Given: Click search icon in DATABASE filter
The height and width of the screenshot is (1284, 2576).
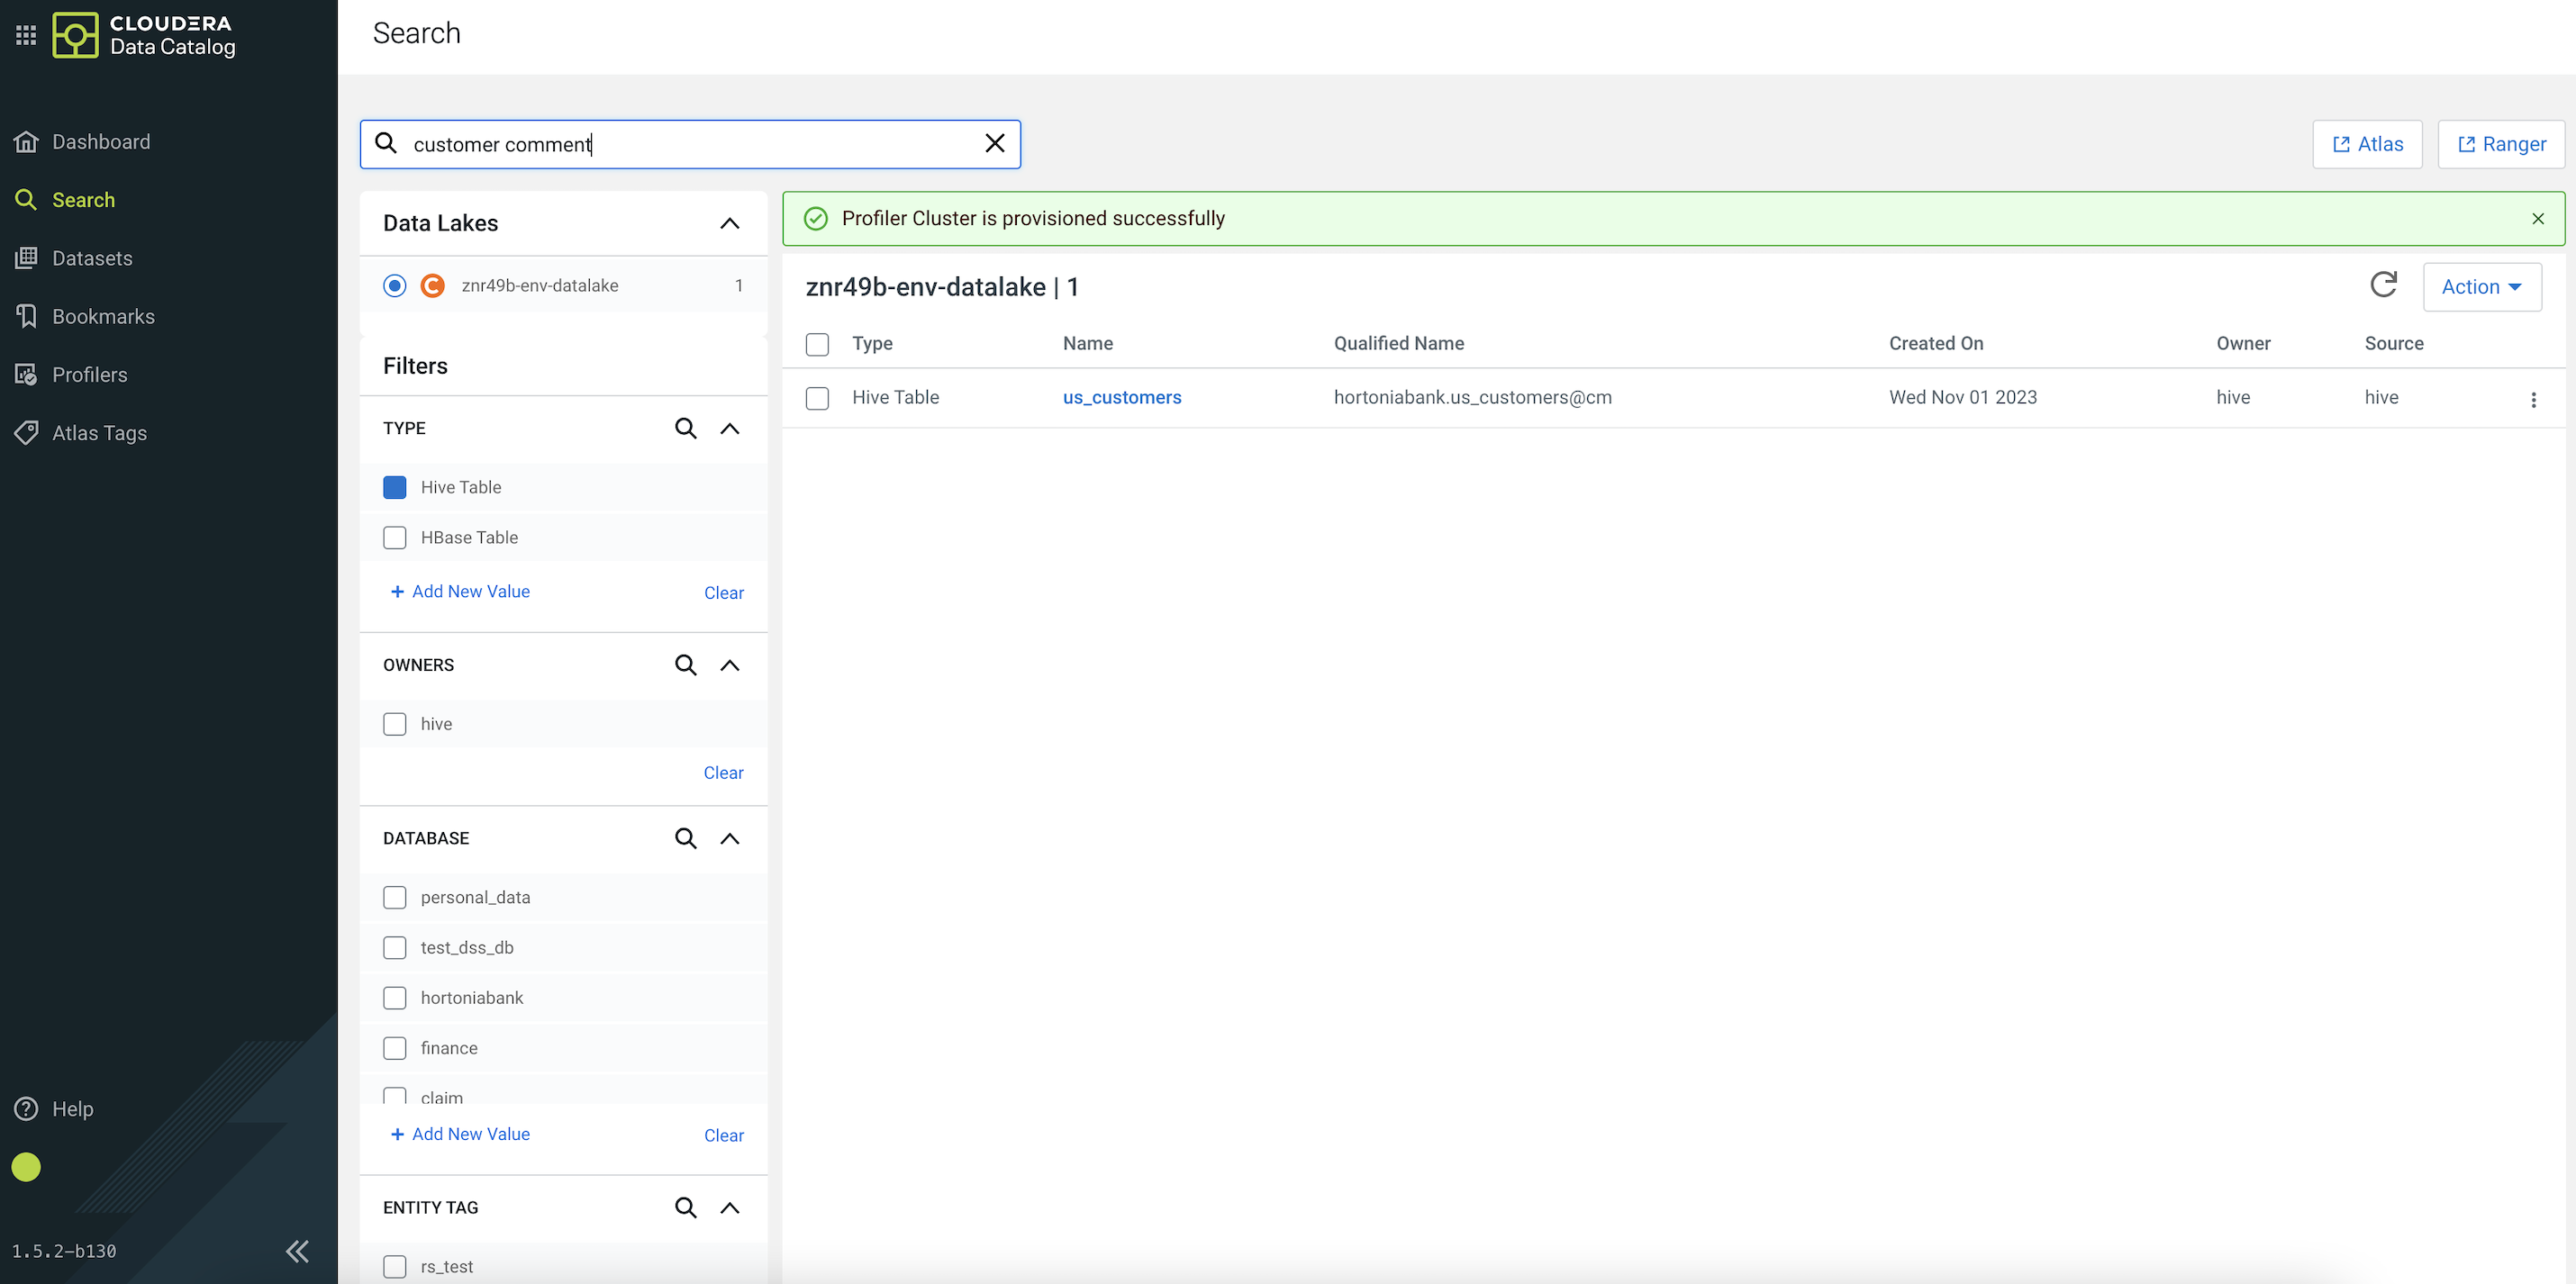Looking at the screenshot, I should (x=685, y=838).
